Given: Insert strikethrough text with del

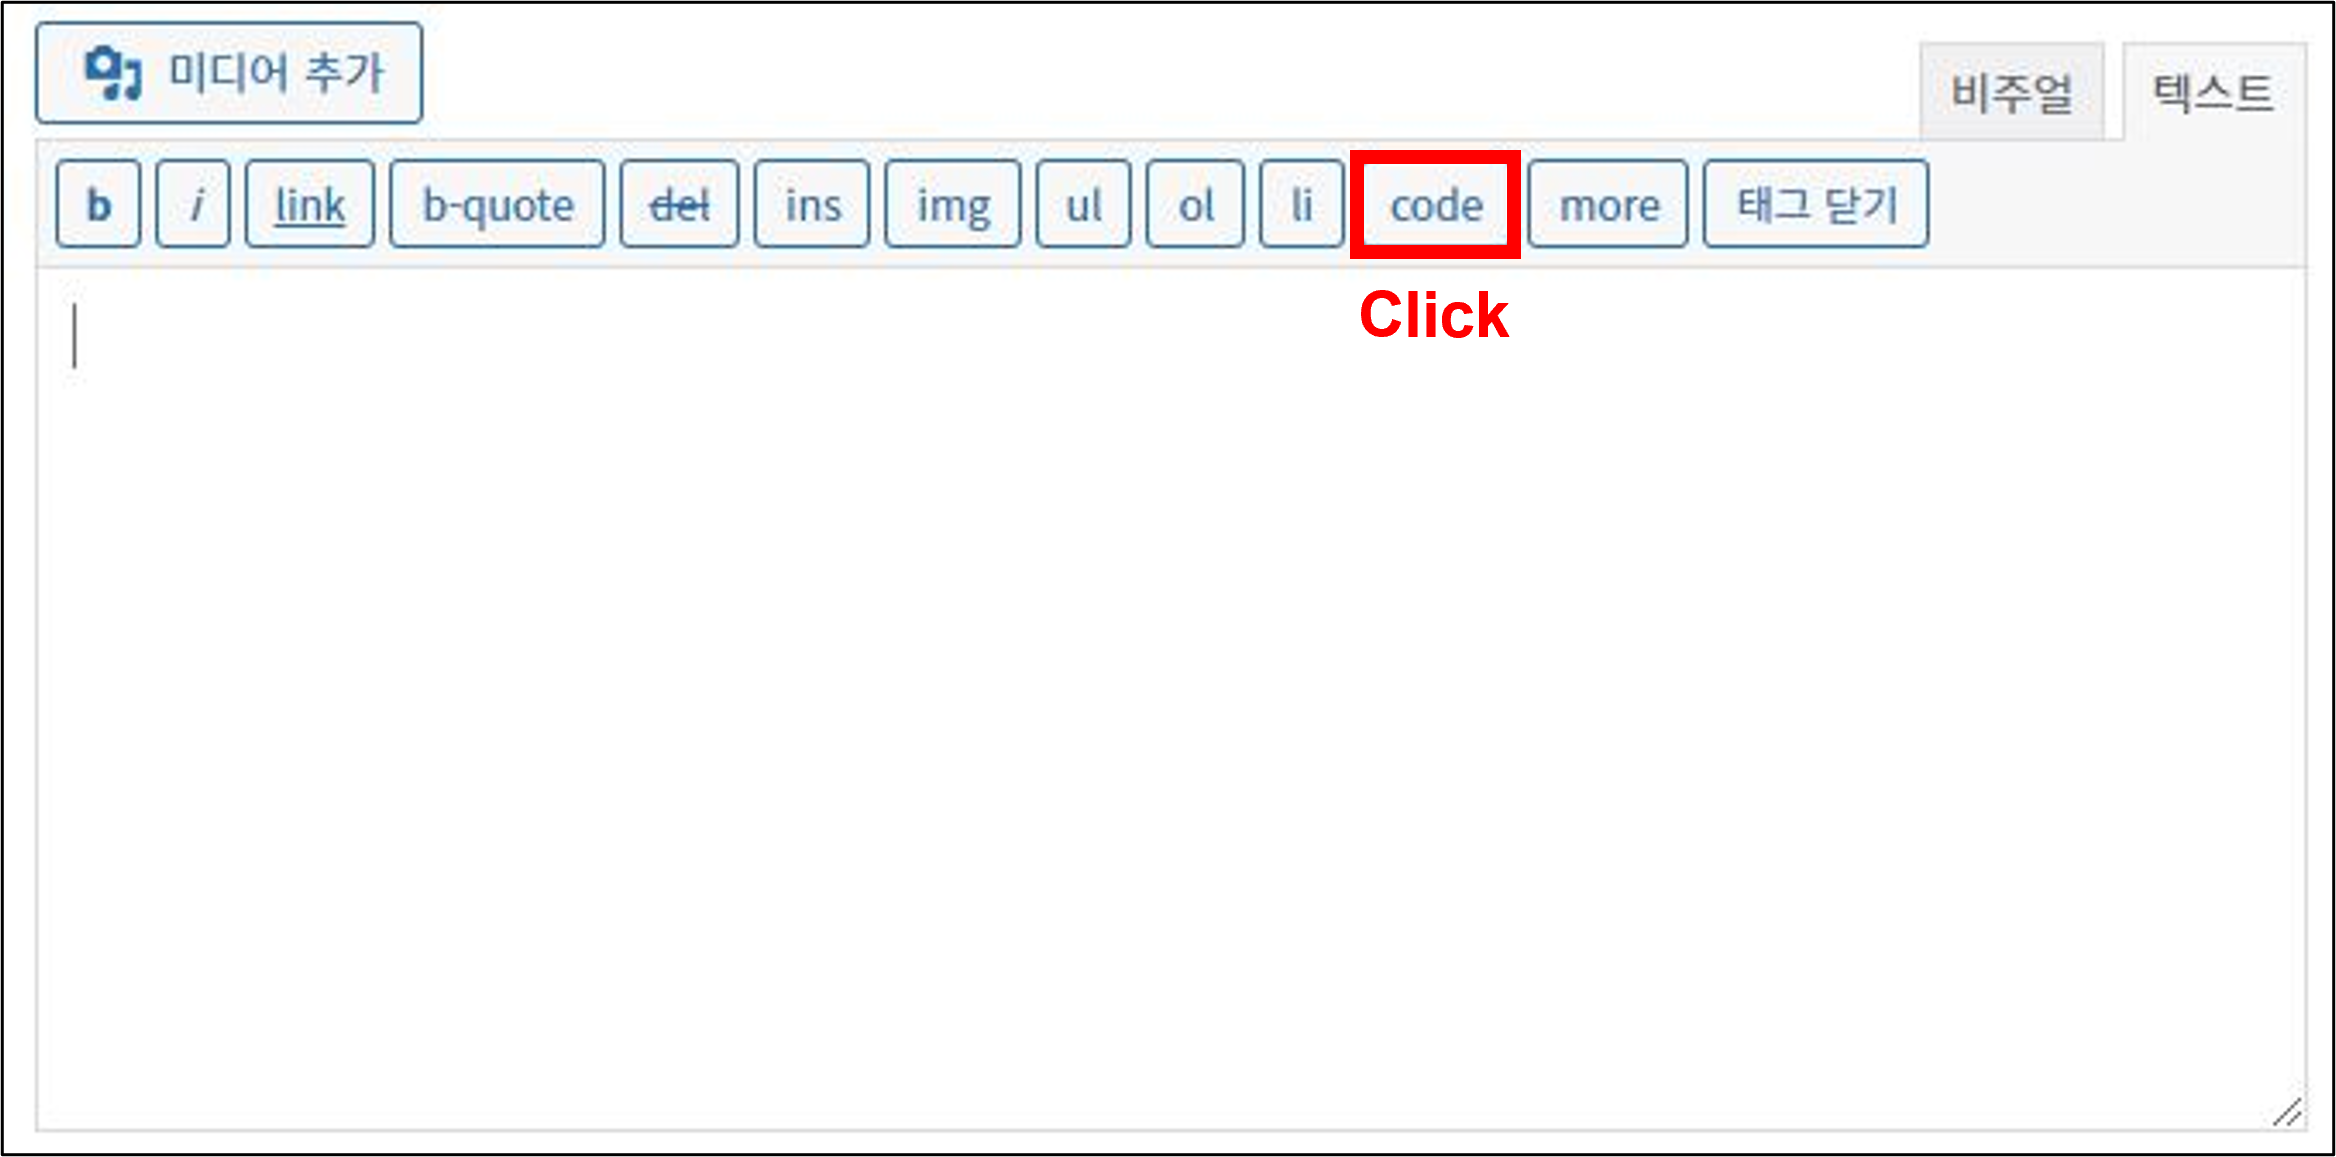Looking at the screenshot, I should coord(673,205).
